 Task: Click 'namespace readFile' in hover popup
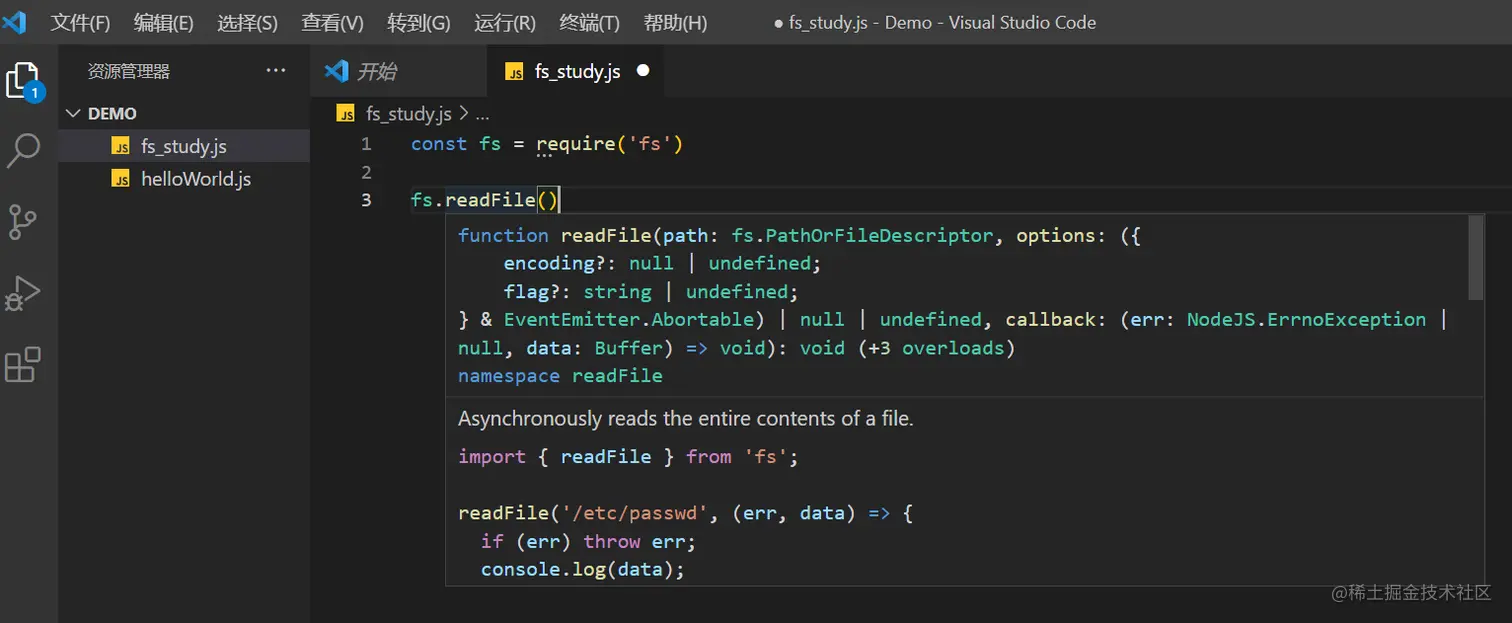560,376
